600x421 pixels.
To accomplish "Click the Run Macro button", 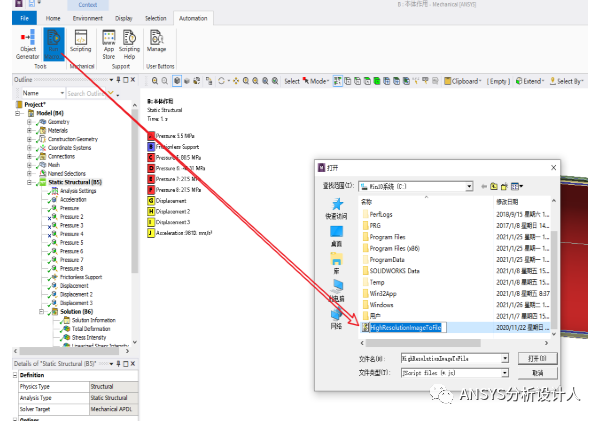I will pos(53,44).
